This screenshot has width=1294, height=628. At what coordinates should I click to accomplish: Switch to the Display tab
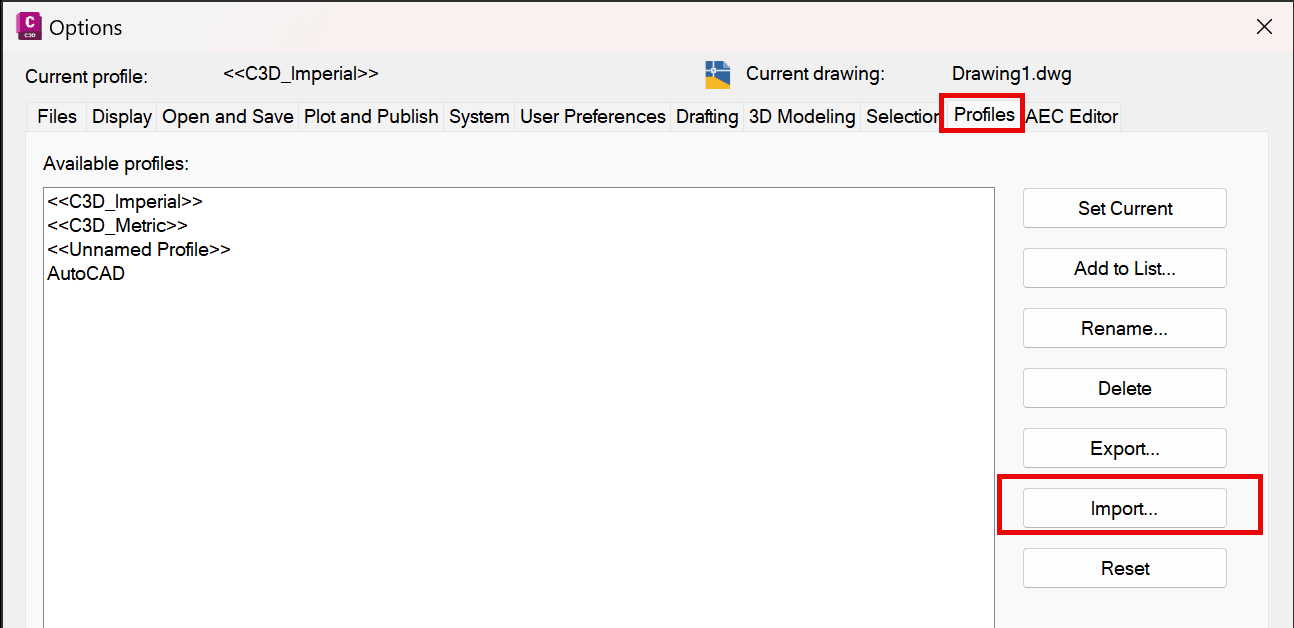pos(122,117)
